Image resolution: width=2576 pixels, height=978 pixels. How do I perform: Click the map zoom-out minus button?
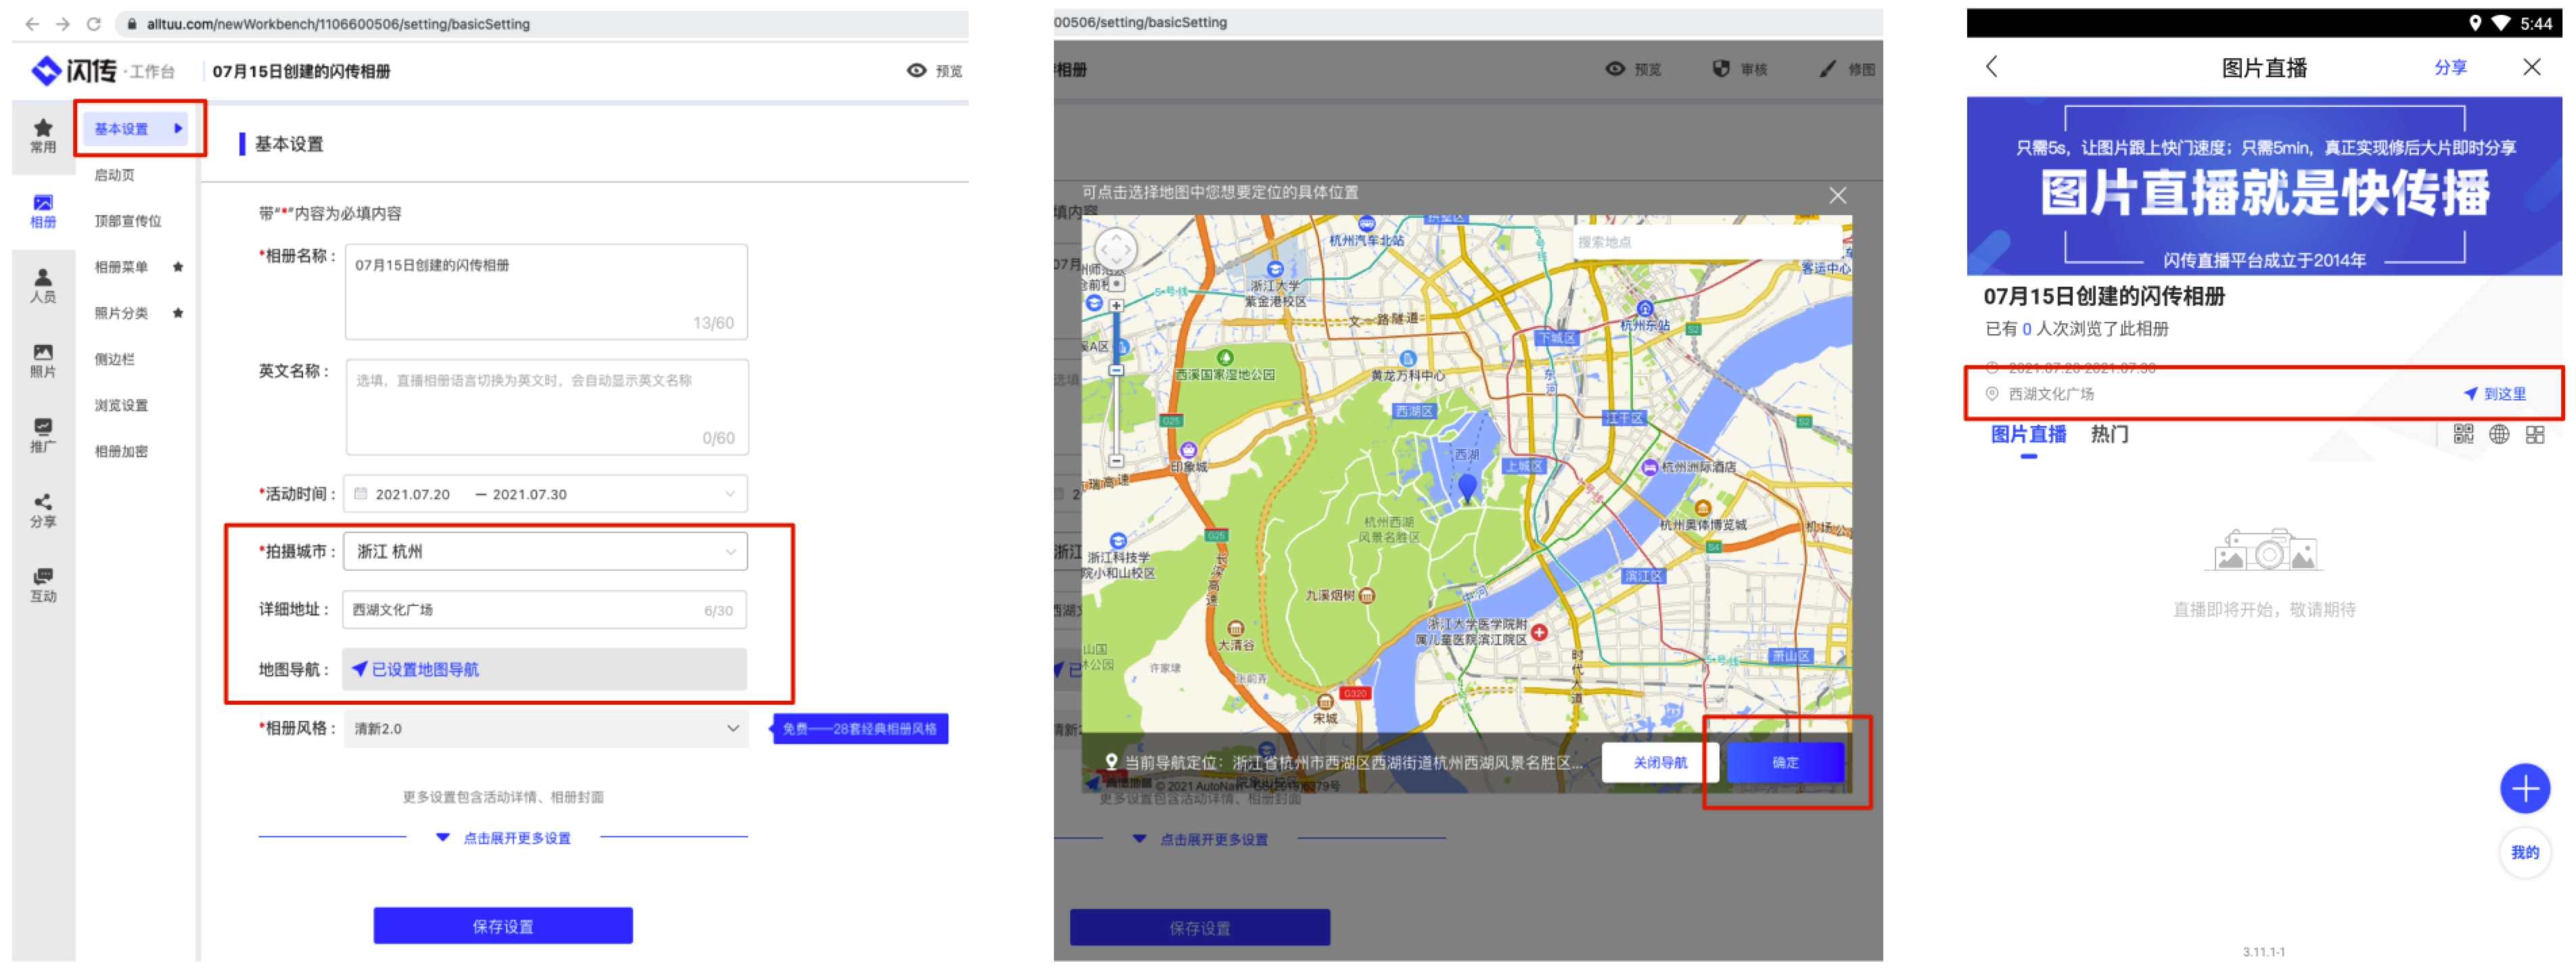(x=1116, y=461)
